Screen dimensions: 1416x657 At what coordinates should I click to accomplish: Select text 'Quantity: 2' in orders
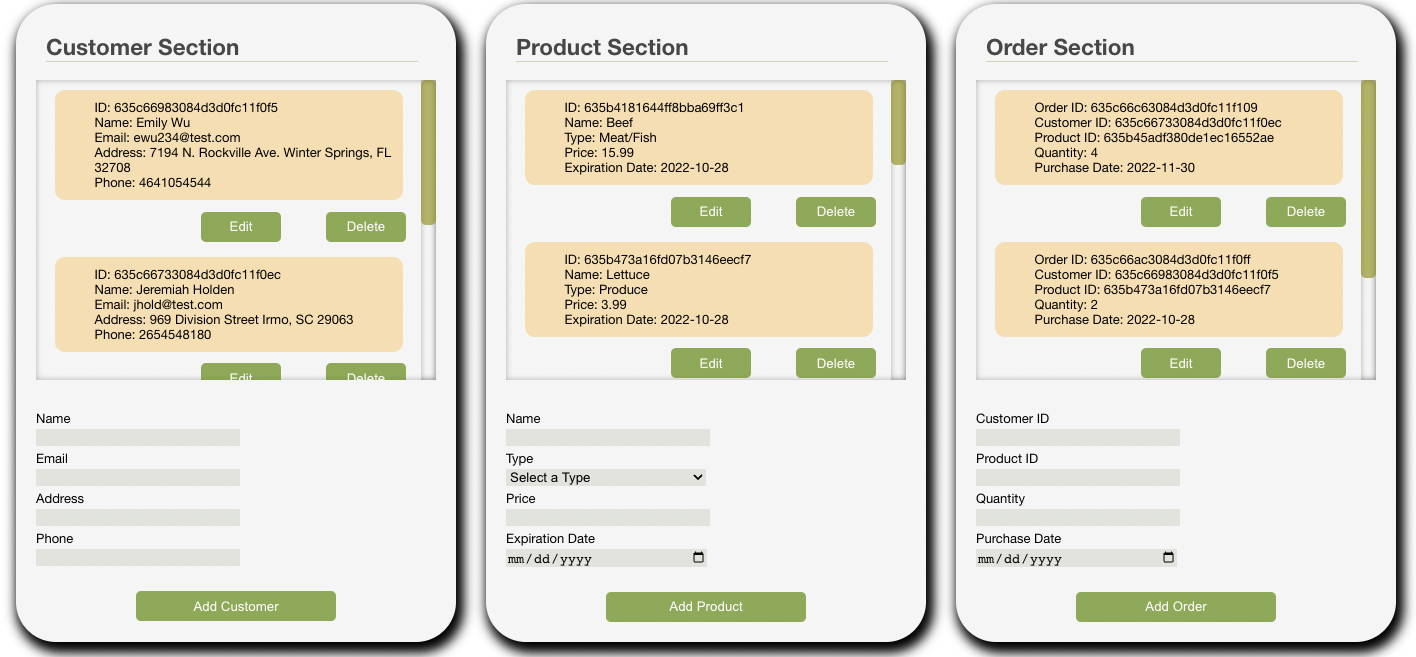[1066, 304]
